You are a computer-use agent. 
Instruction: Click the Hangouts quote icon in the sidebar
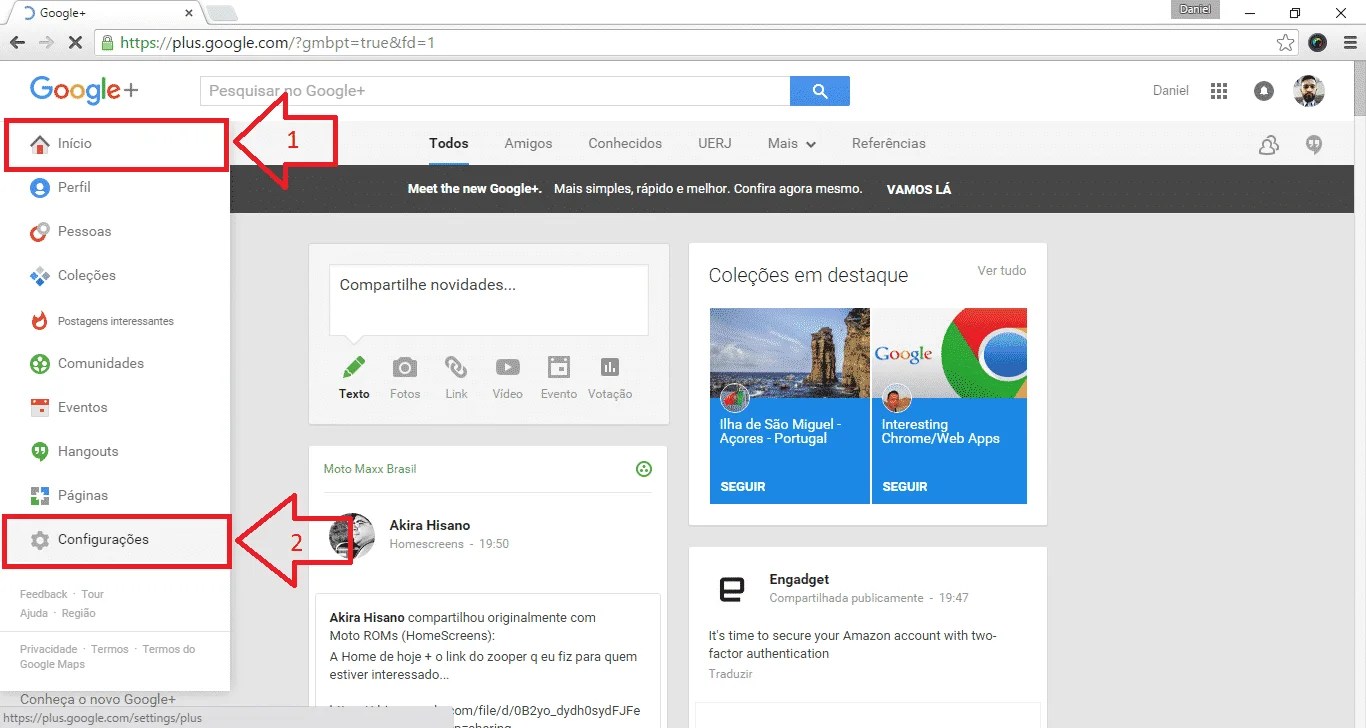pyautogui.click(x=40, y=451)
